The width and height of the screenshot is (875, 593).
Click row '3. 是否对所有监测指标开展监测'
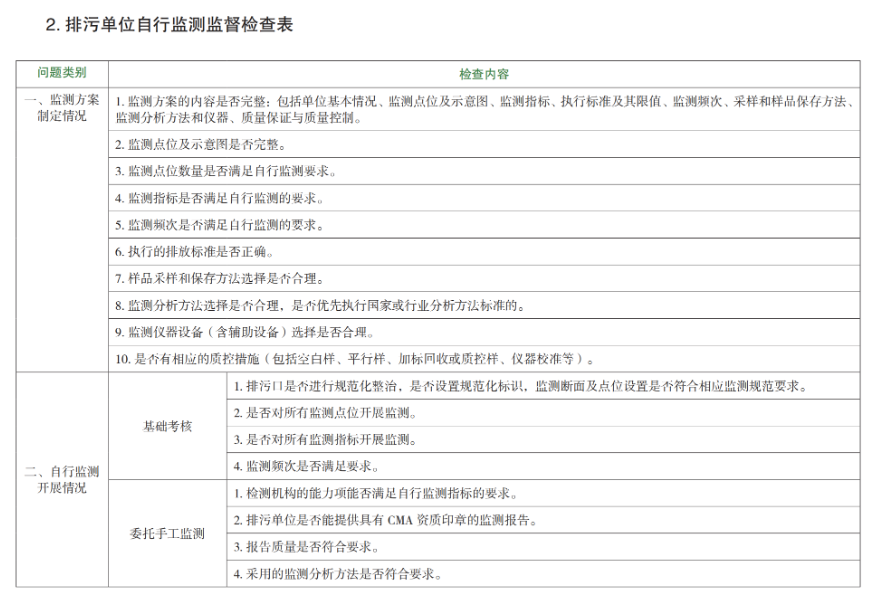pyautogui.click(x=543, y=440)
